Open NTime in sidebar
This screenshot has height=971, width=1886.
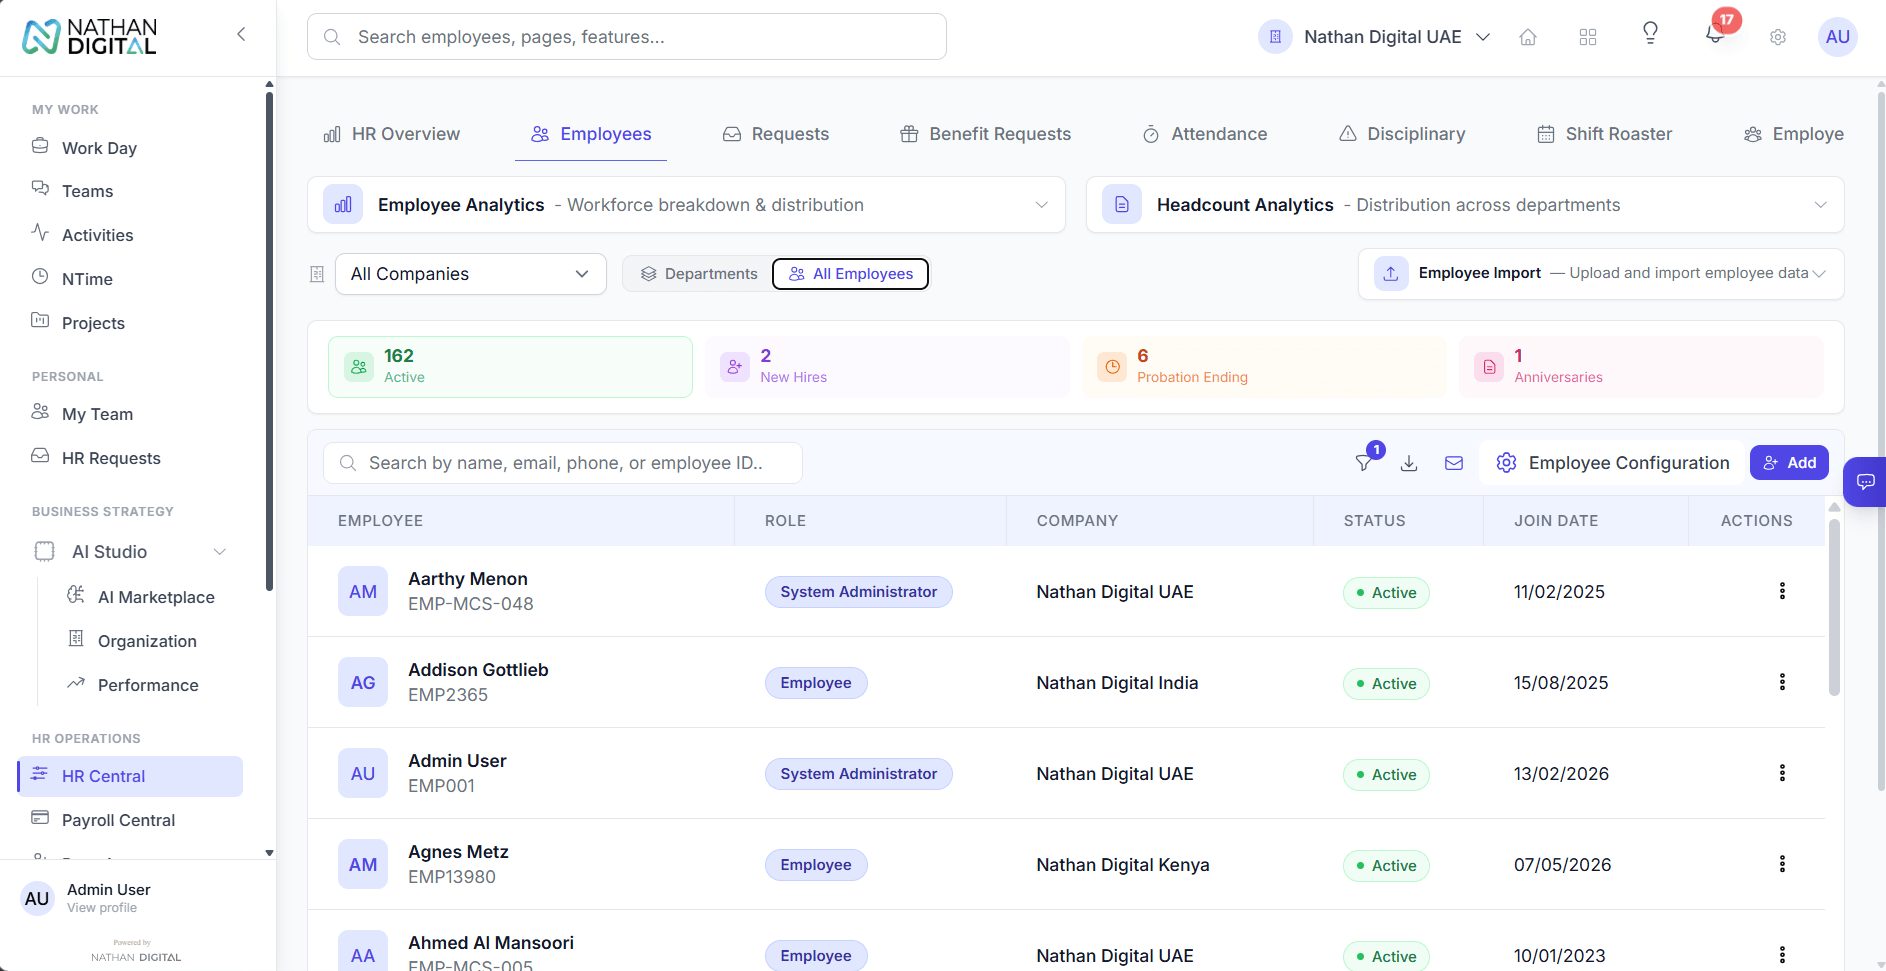point(130,279)
